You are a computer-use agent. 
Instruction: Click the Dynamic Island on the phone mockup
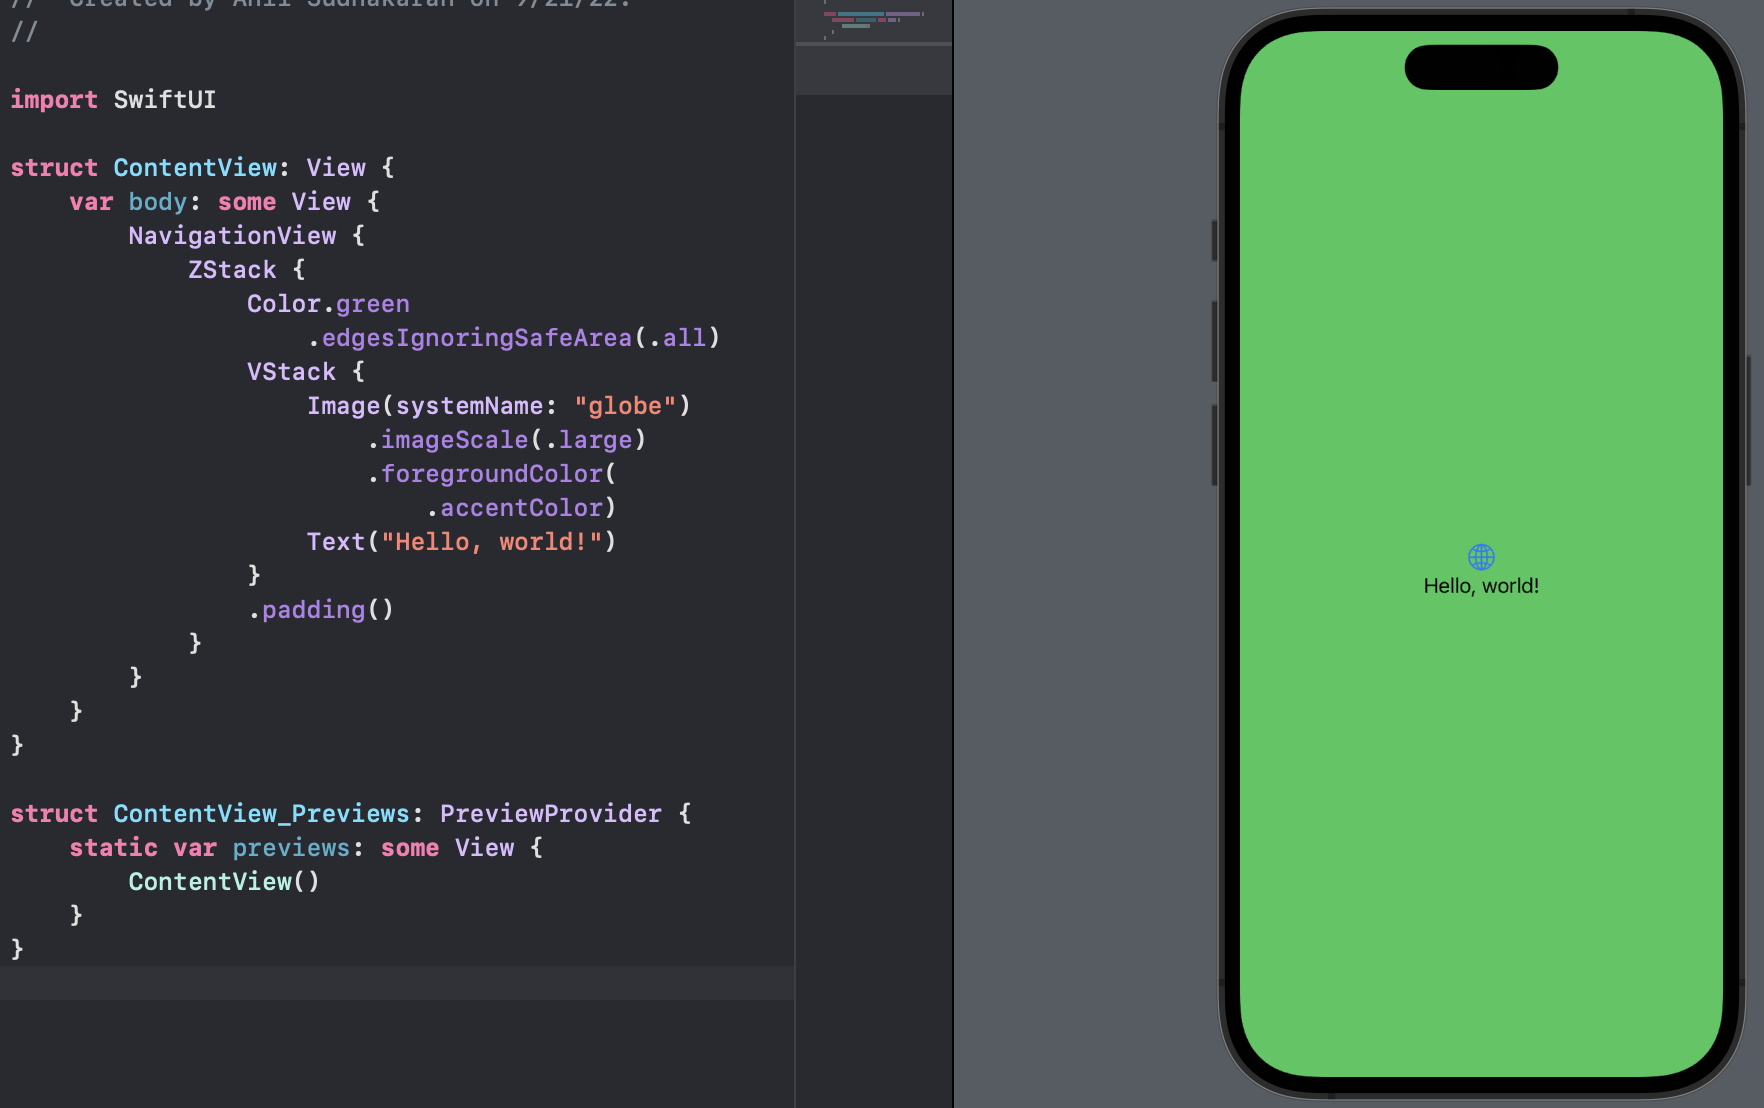pyautogui.click(x=1481, y=68)
